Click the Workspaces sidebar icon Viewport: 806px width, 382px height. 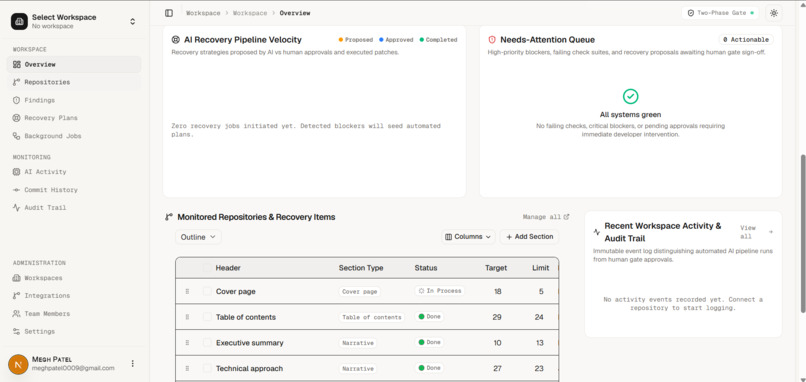16,278
